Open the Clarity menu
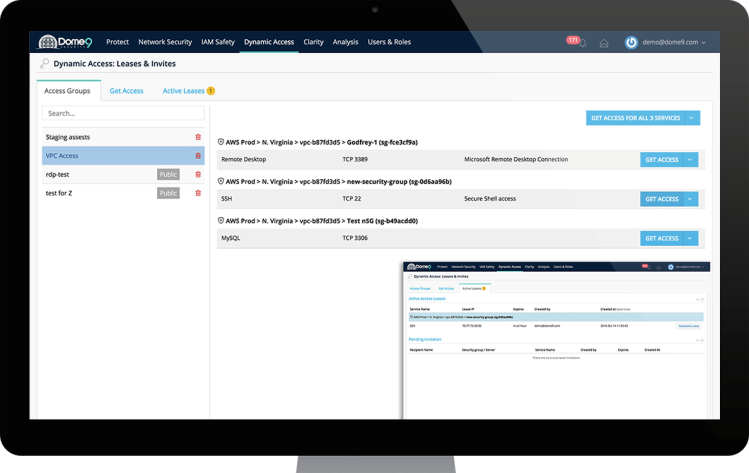The image size is (749, 473). (x=313, y=42)
